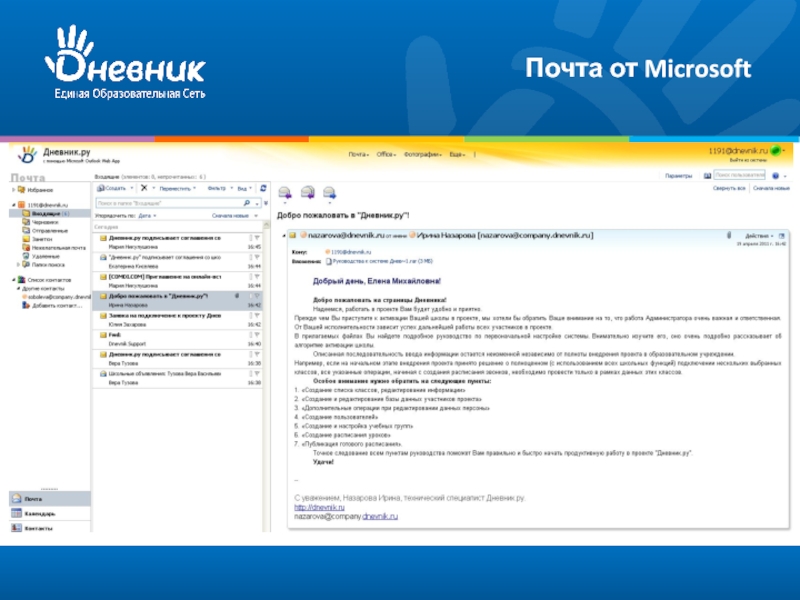Viewport: 800px width, 600px height.
Task: Click the Reply All icon
Action: pyautogui.click(x=308, y=193)
